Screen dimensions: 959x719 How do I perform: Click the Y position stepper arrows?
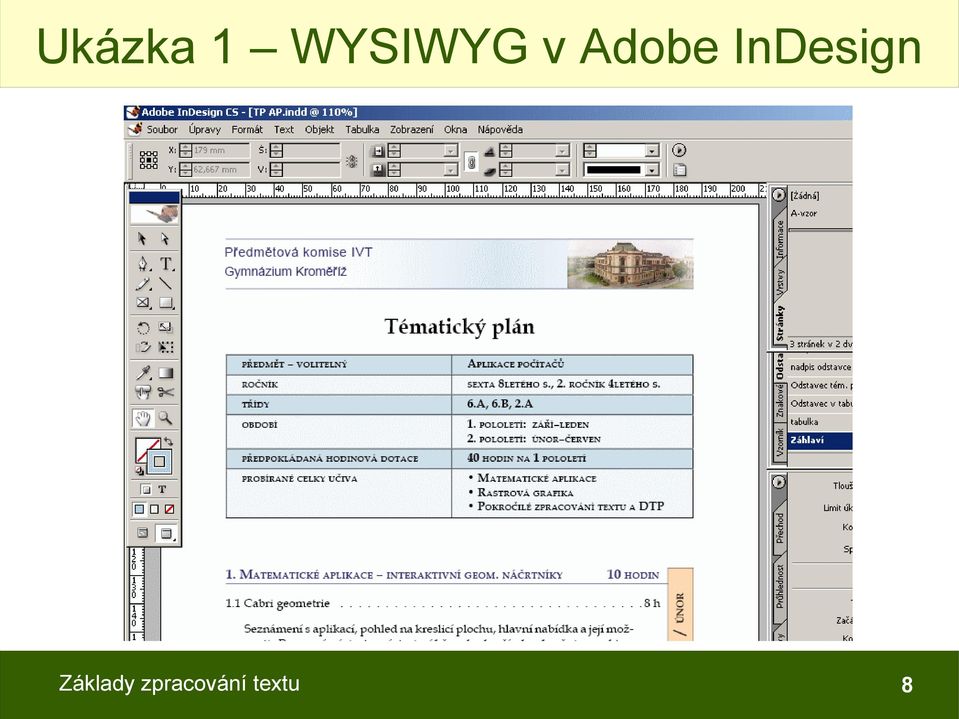185,170
